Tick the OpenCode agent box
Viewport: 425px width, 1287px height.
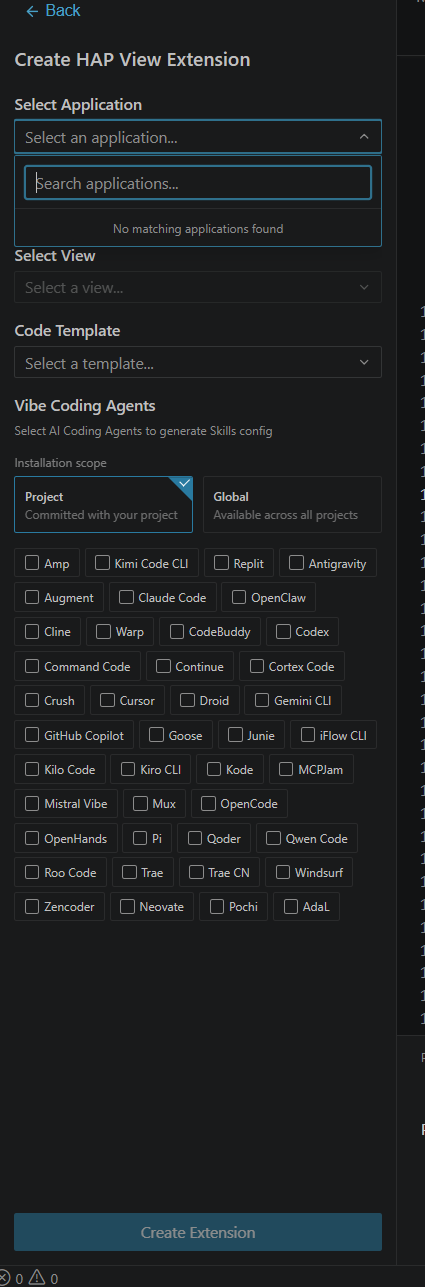point(209,803)
